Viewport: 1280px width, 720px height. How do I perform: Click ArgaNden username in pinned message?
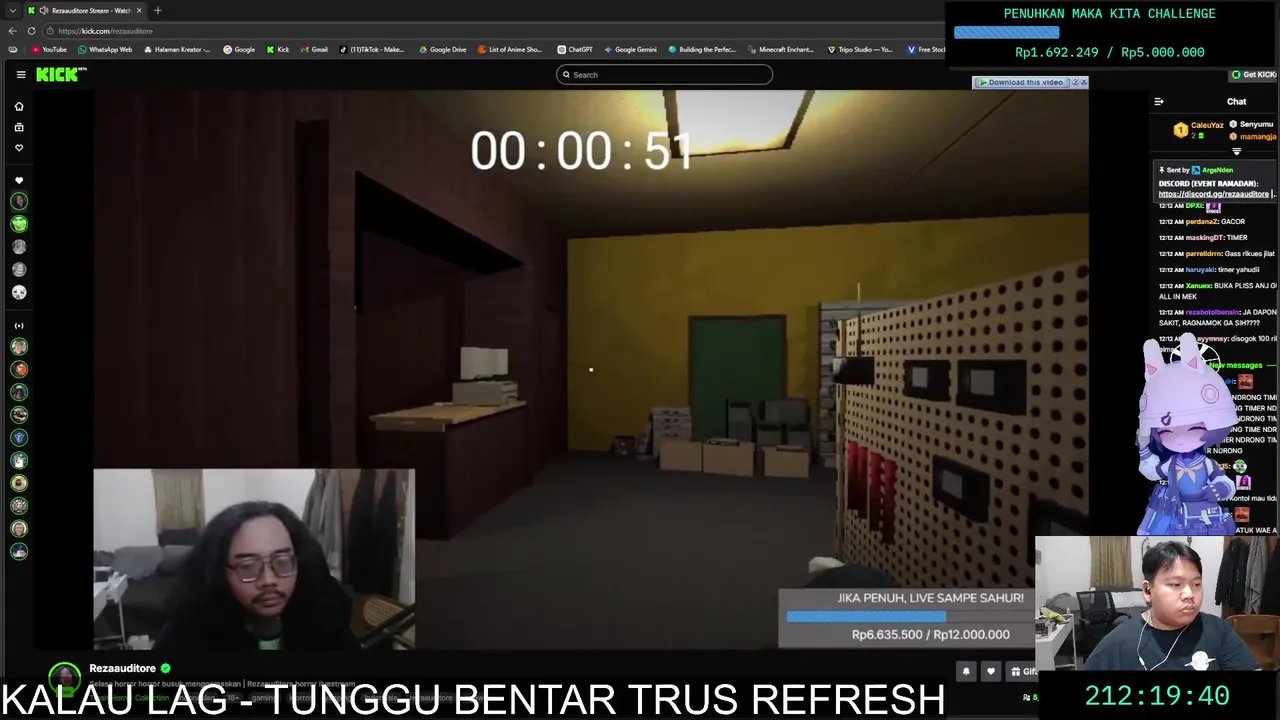pyautogui.click(x=1217, y=170)
